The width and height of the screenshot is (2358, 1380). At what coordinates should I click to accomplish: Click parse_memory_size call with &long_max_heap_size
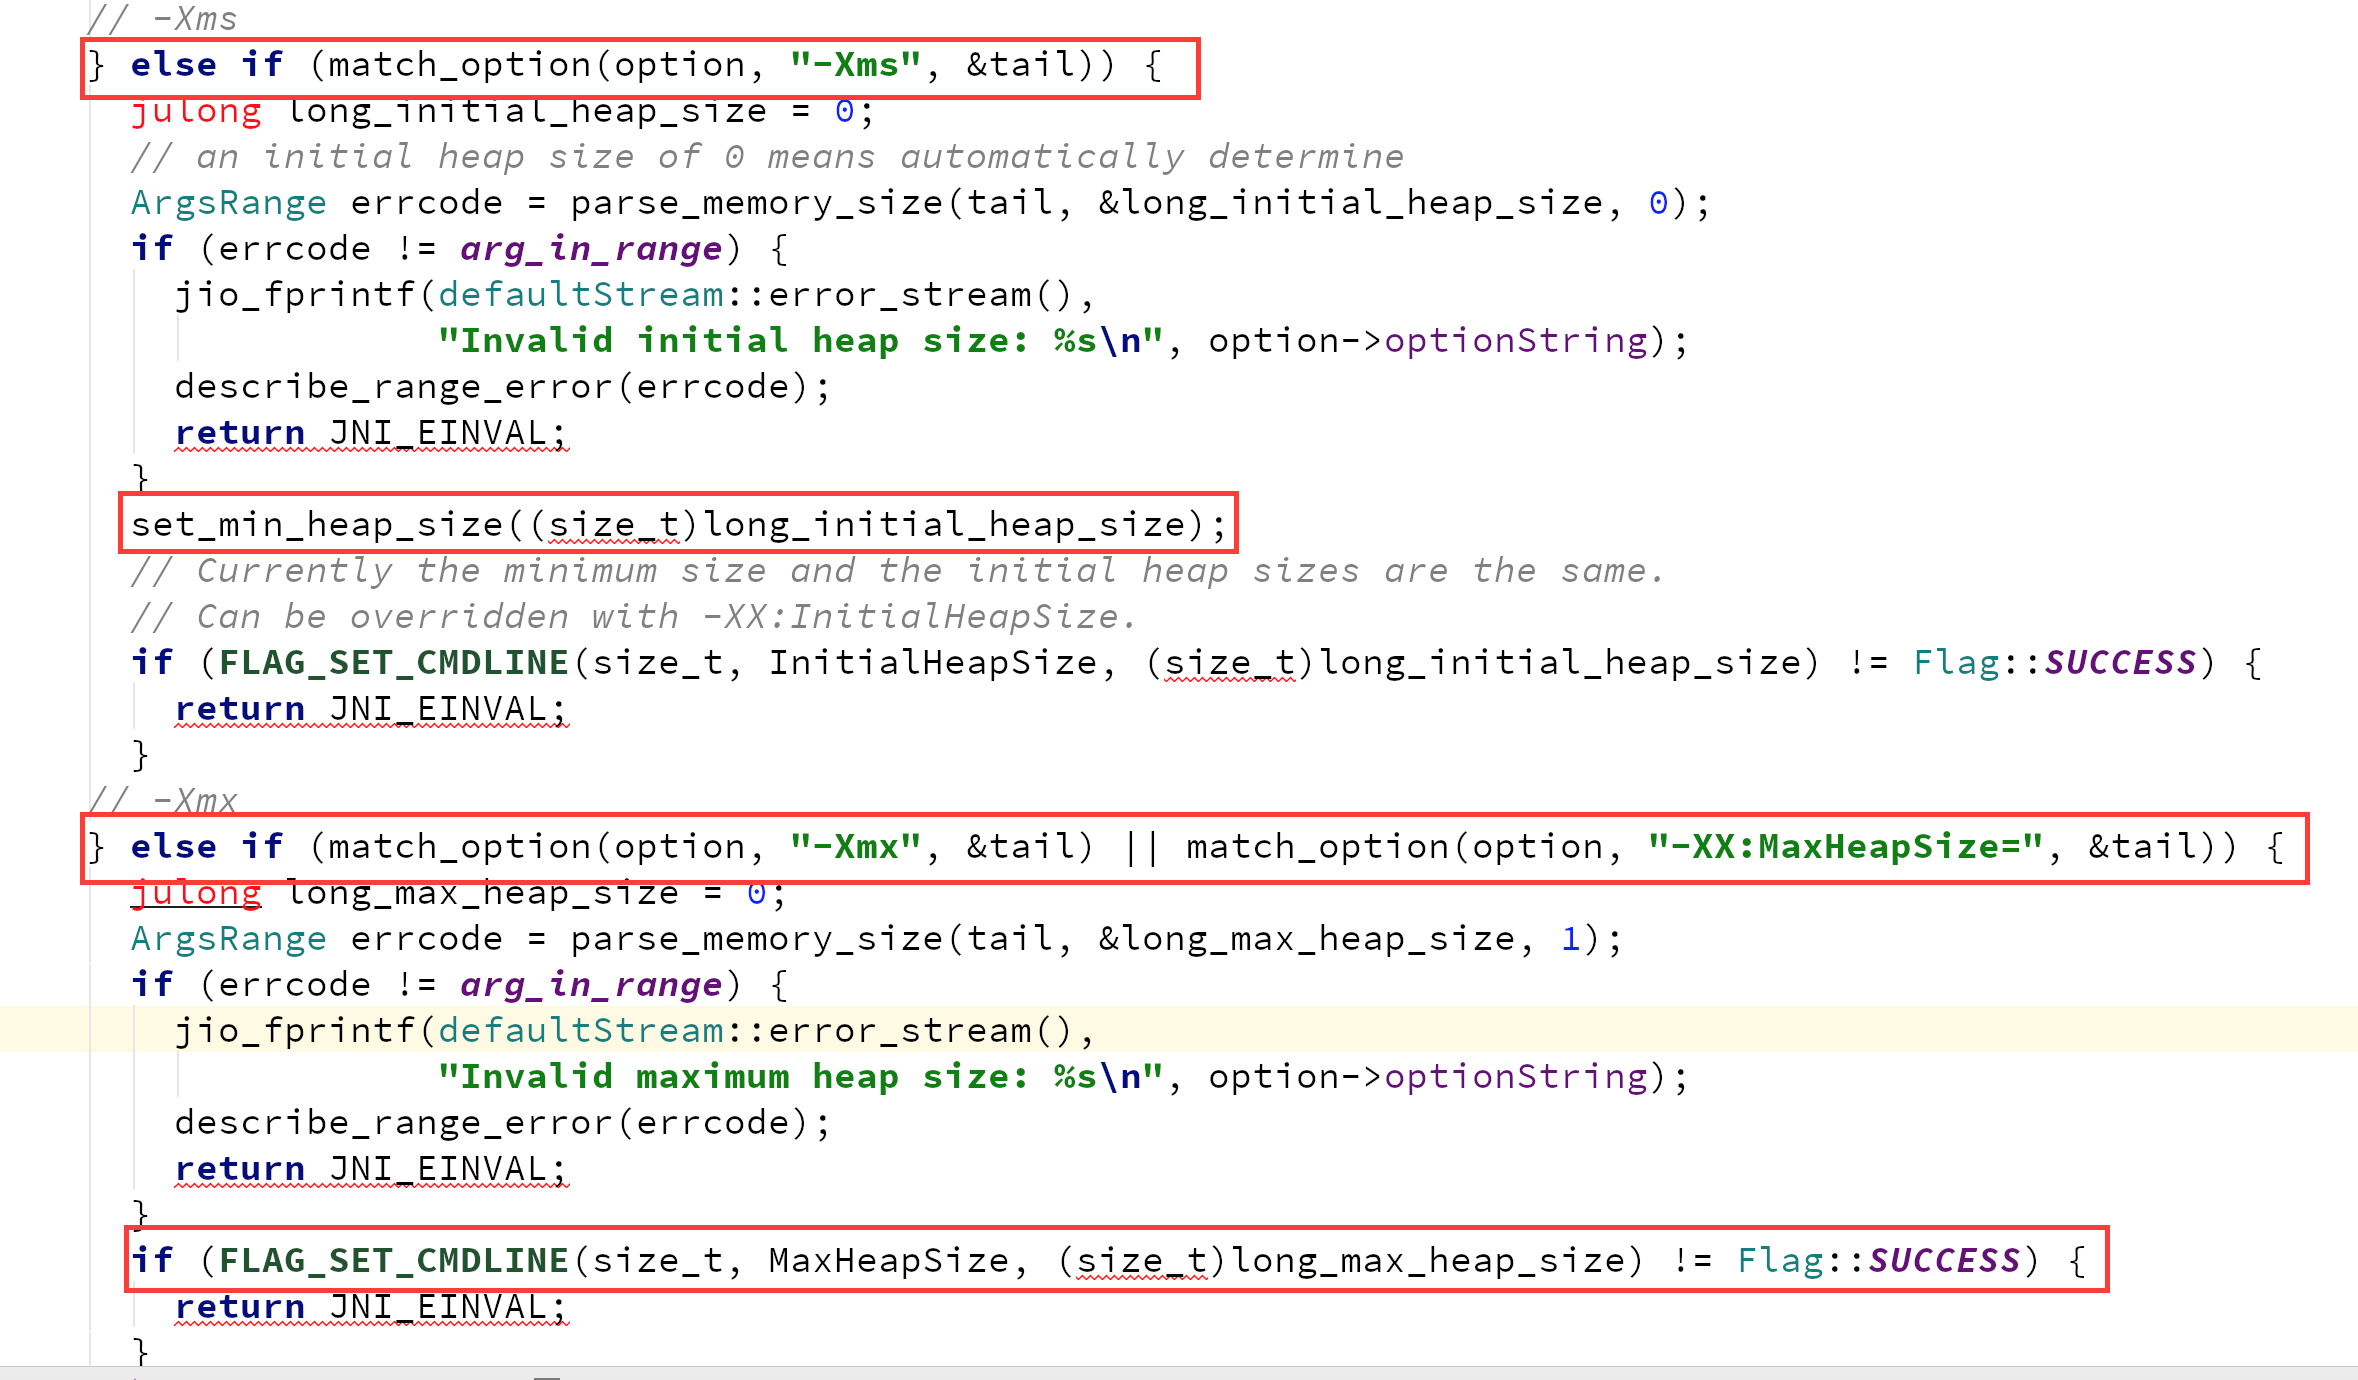click(756, 939)
